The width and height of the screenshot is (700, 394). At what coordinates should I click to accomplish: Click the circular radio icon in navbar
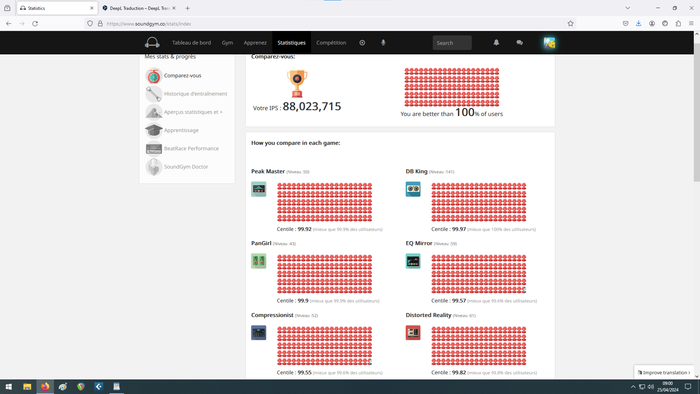point(362,43)
